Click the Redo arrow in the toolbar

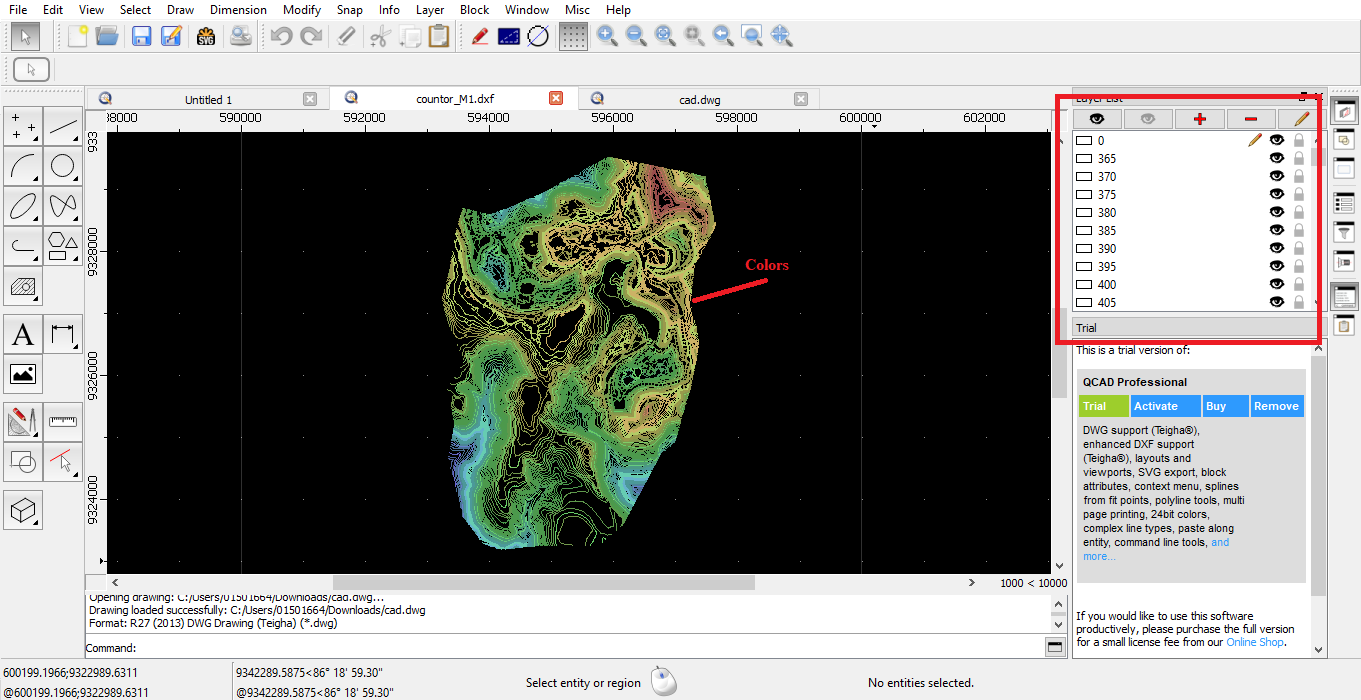(311, 37)
